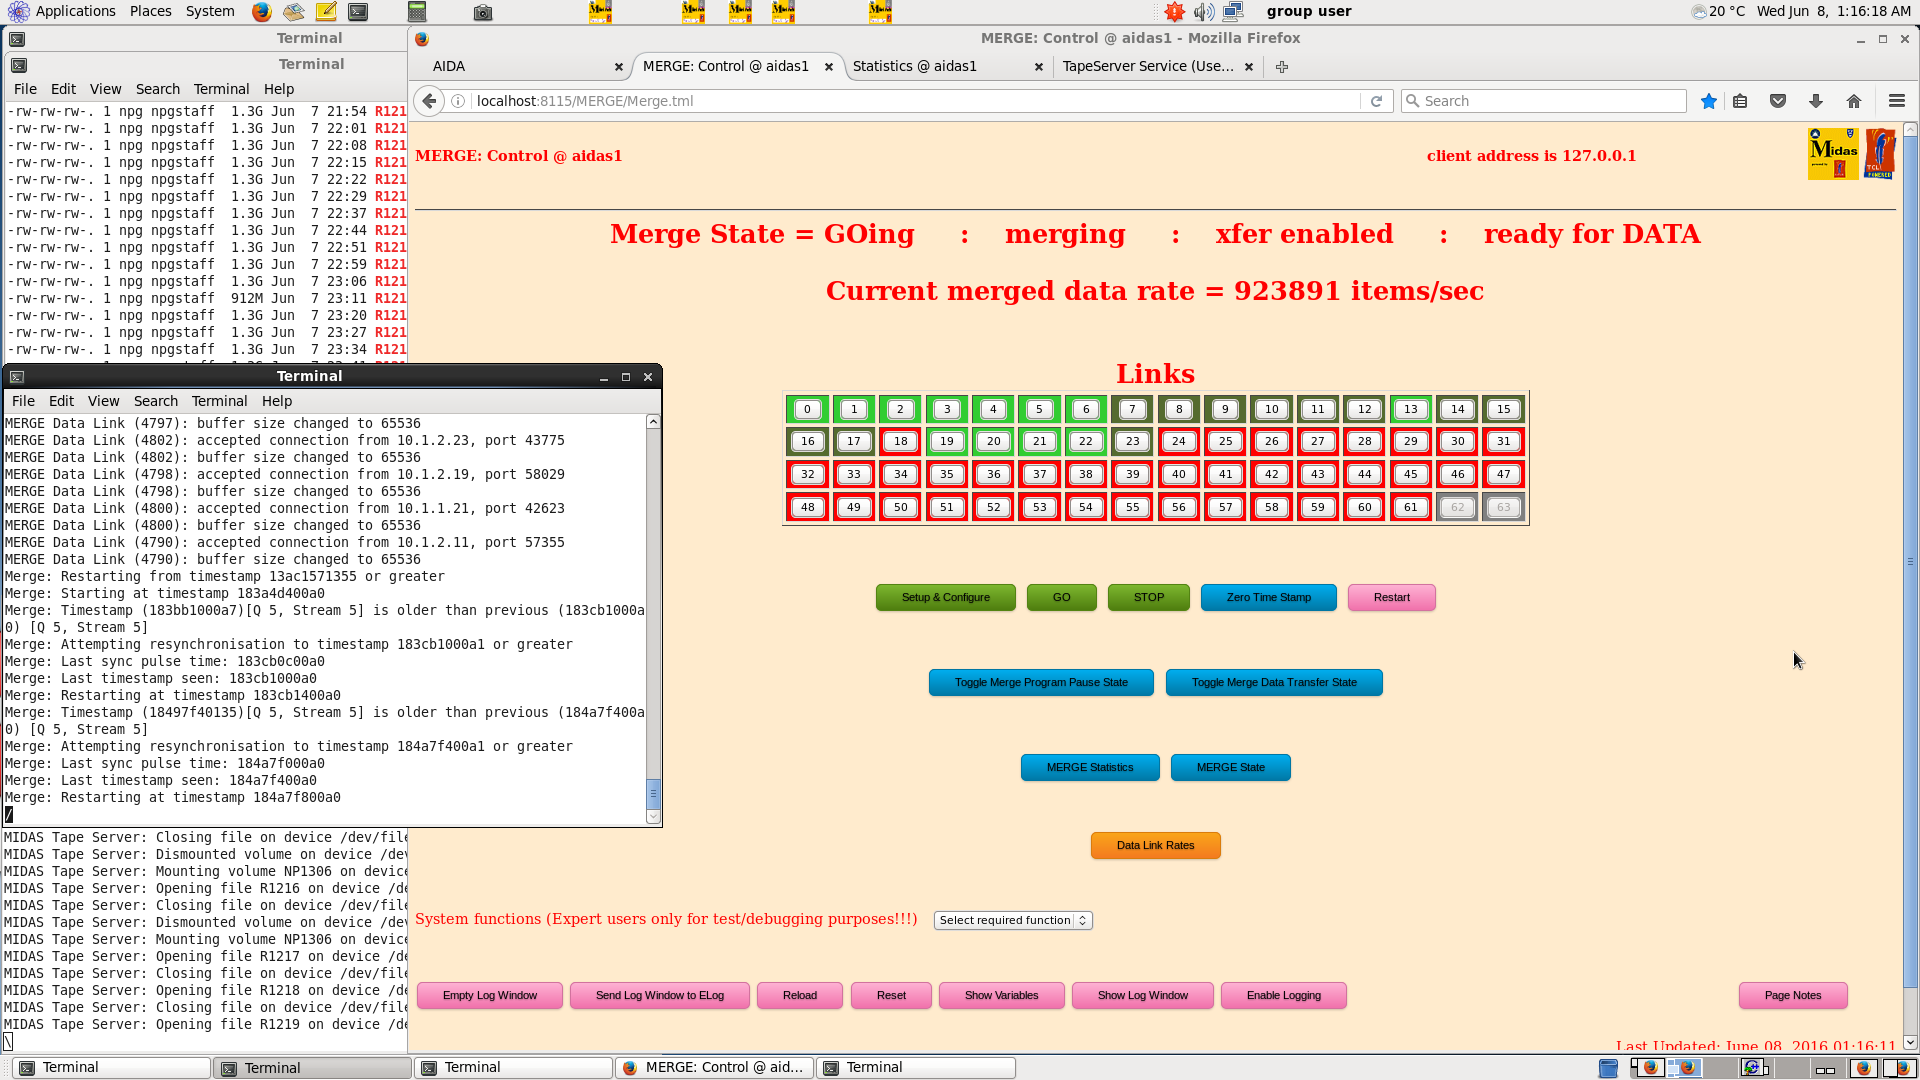This screenshot has width=1920, height=1080.
Task: Click the green GO button
Action: tap(1062, 597)
